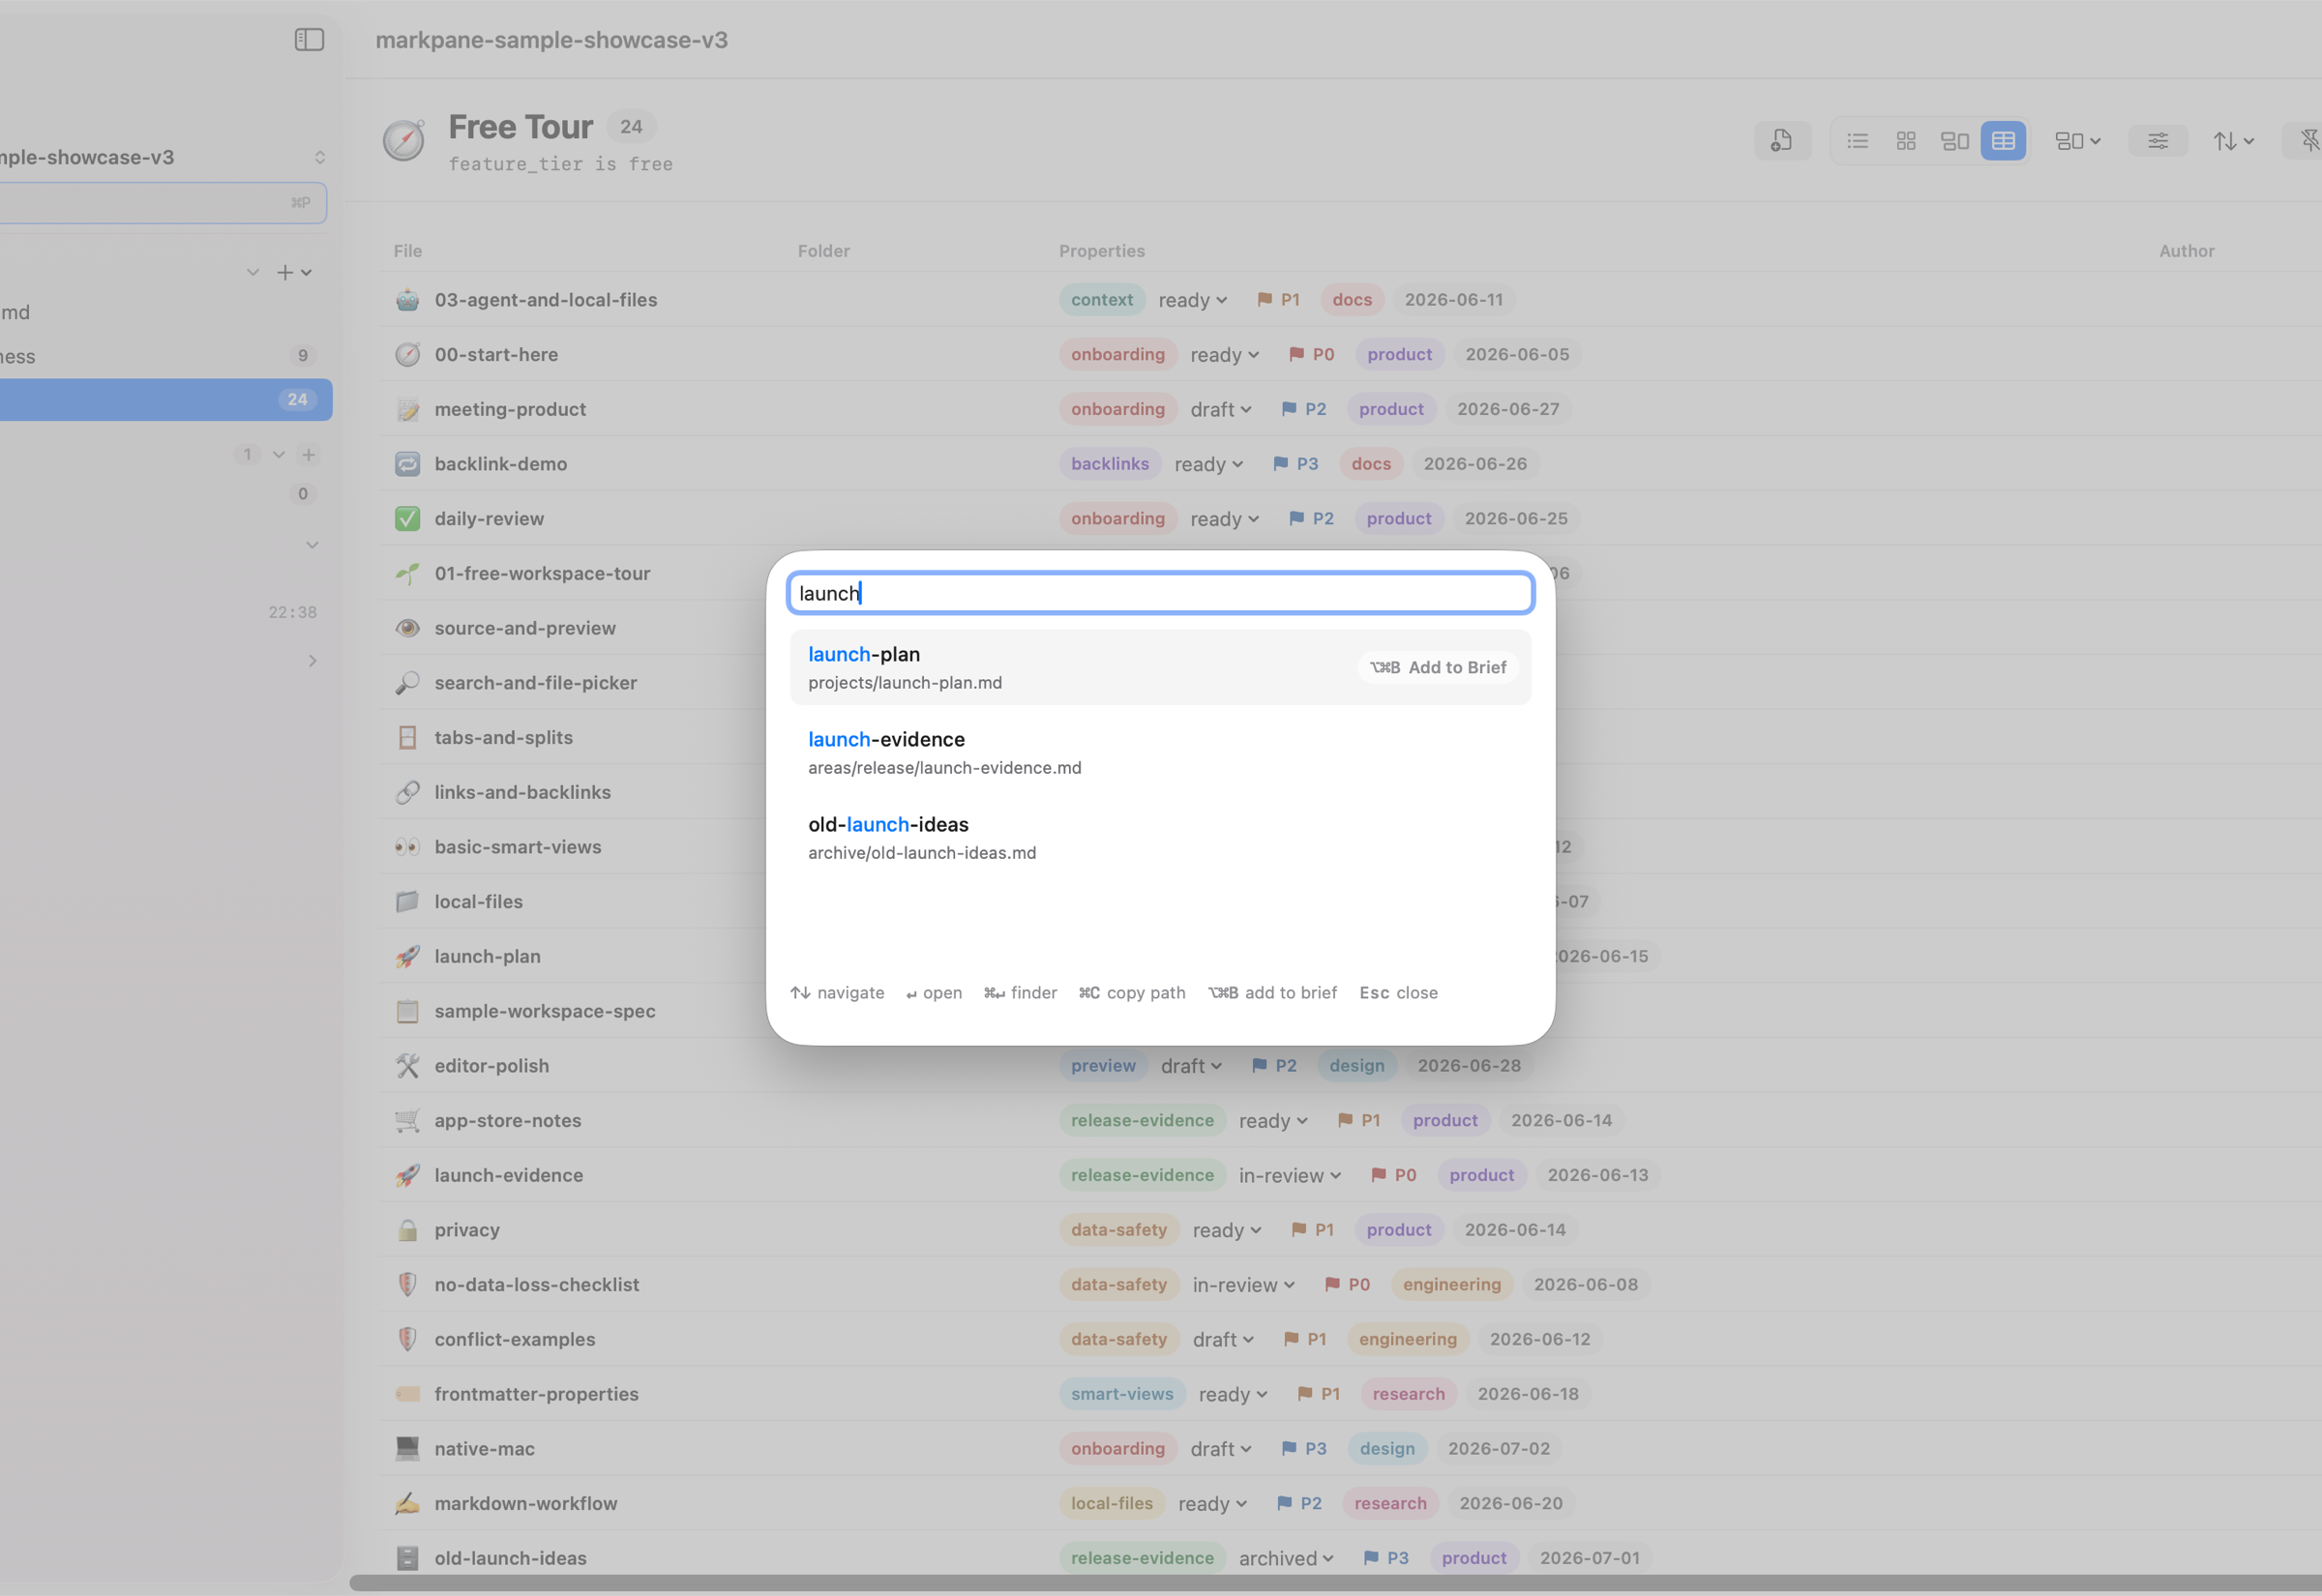Click green checkmark icon of daily-review
Viewport: 2322px width, 1596px height.
407,519
